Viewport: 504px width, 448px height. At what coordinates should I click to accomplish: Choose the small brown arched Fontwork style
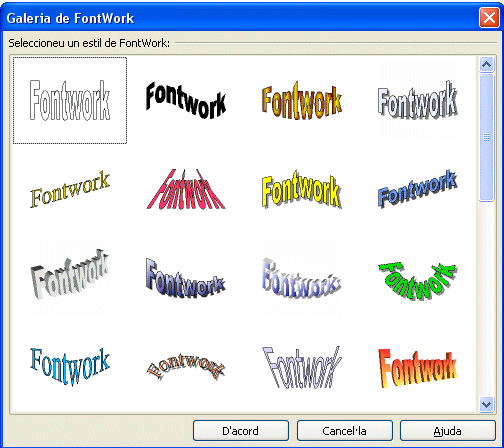coord(186,367)
